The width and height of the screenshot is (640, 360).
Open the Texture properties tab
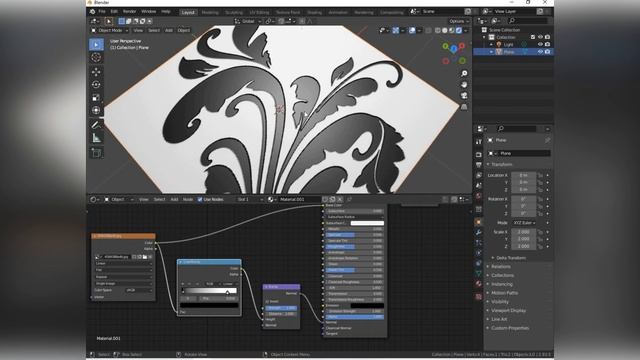coord(479,297)
